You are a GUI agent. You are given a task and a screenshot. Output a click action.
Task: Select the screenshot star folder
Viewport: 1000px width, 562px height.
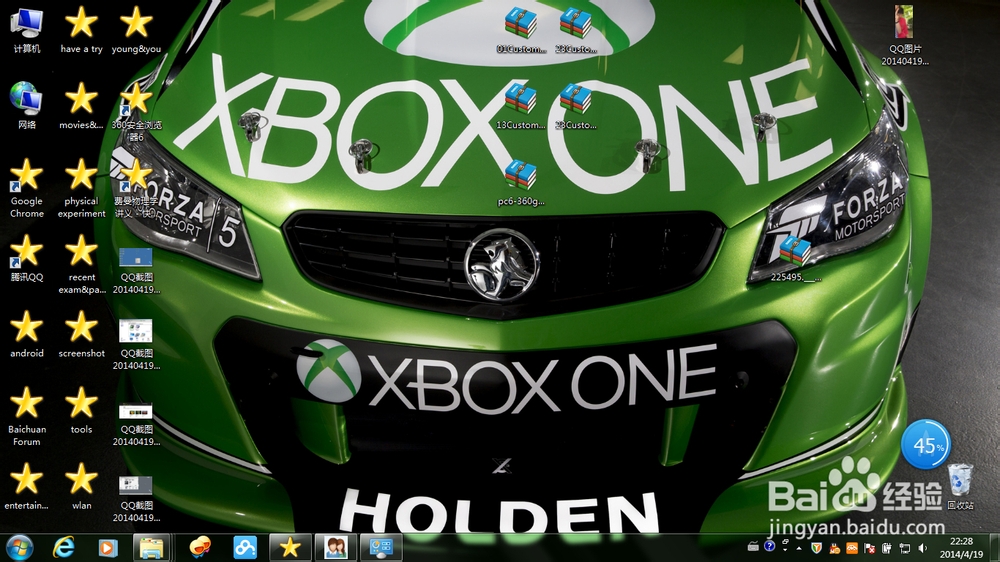pyautogui.click(x=82, y=334)
